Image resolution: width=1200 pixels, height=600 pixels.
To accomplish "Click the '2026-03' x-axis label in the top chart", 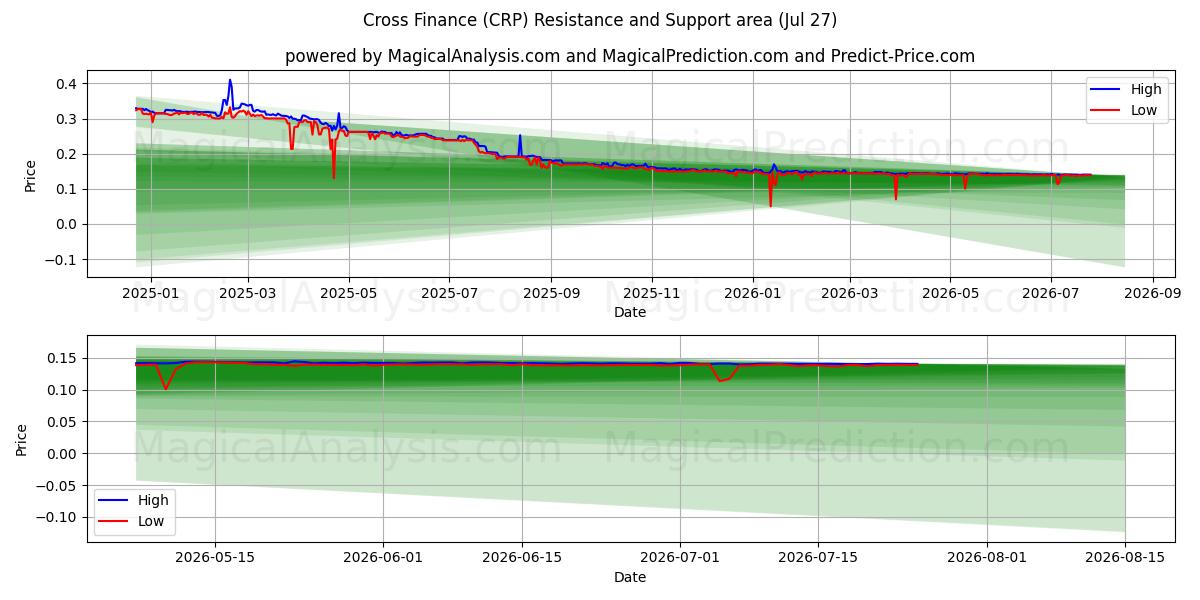I will (x=849, y=294).
